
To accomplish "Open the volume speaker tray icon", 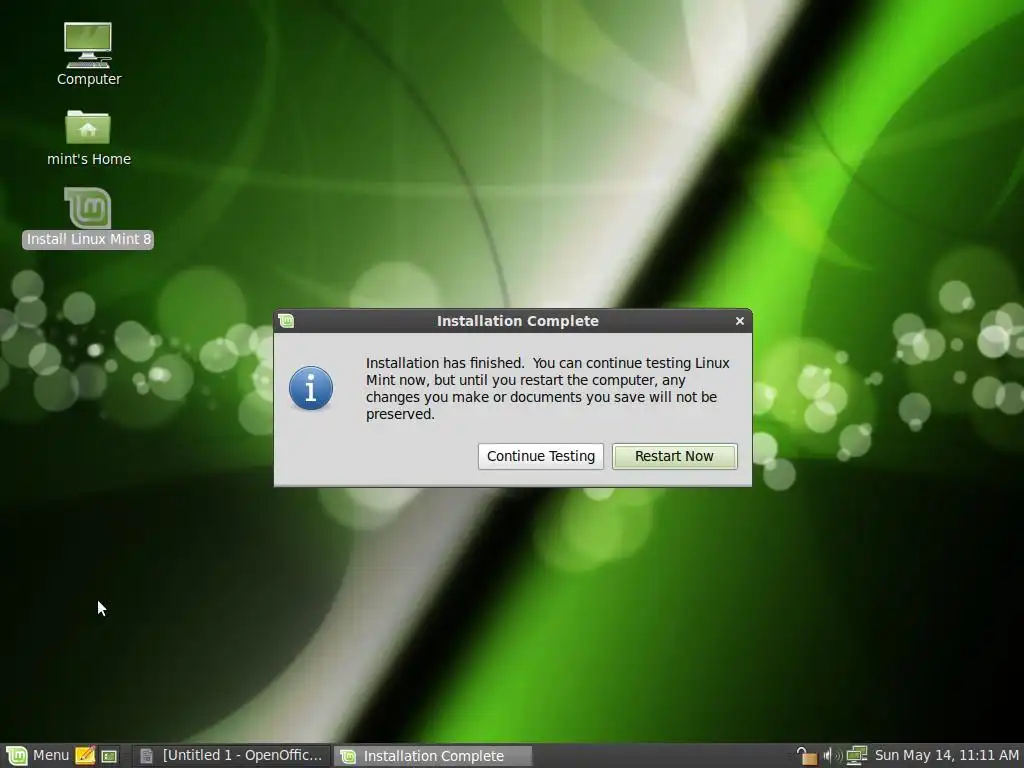I will tap(831, 756).
